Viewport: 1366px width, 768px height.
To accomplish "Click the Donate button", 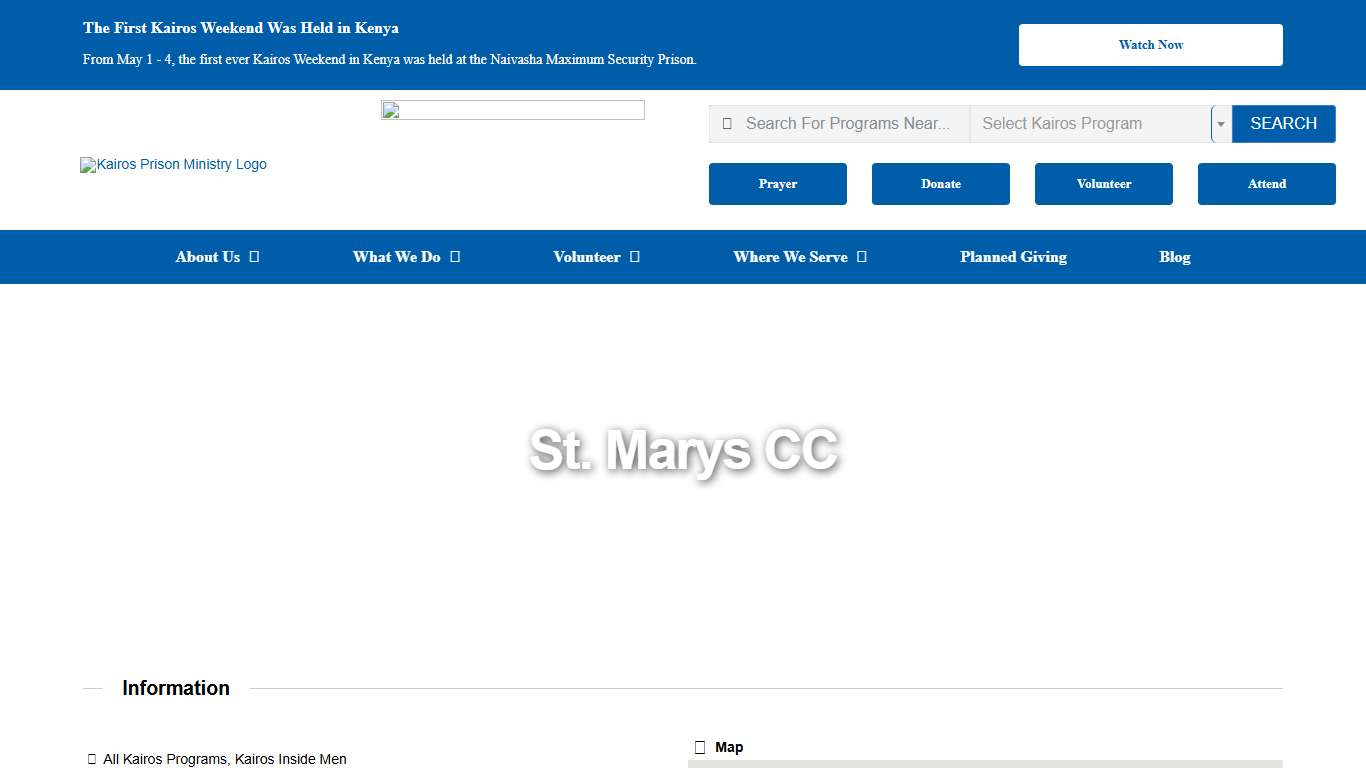I will click(940, 184).
